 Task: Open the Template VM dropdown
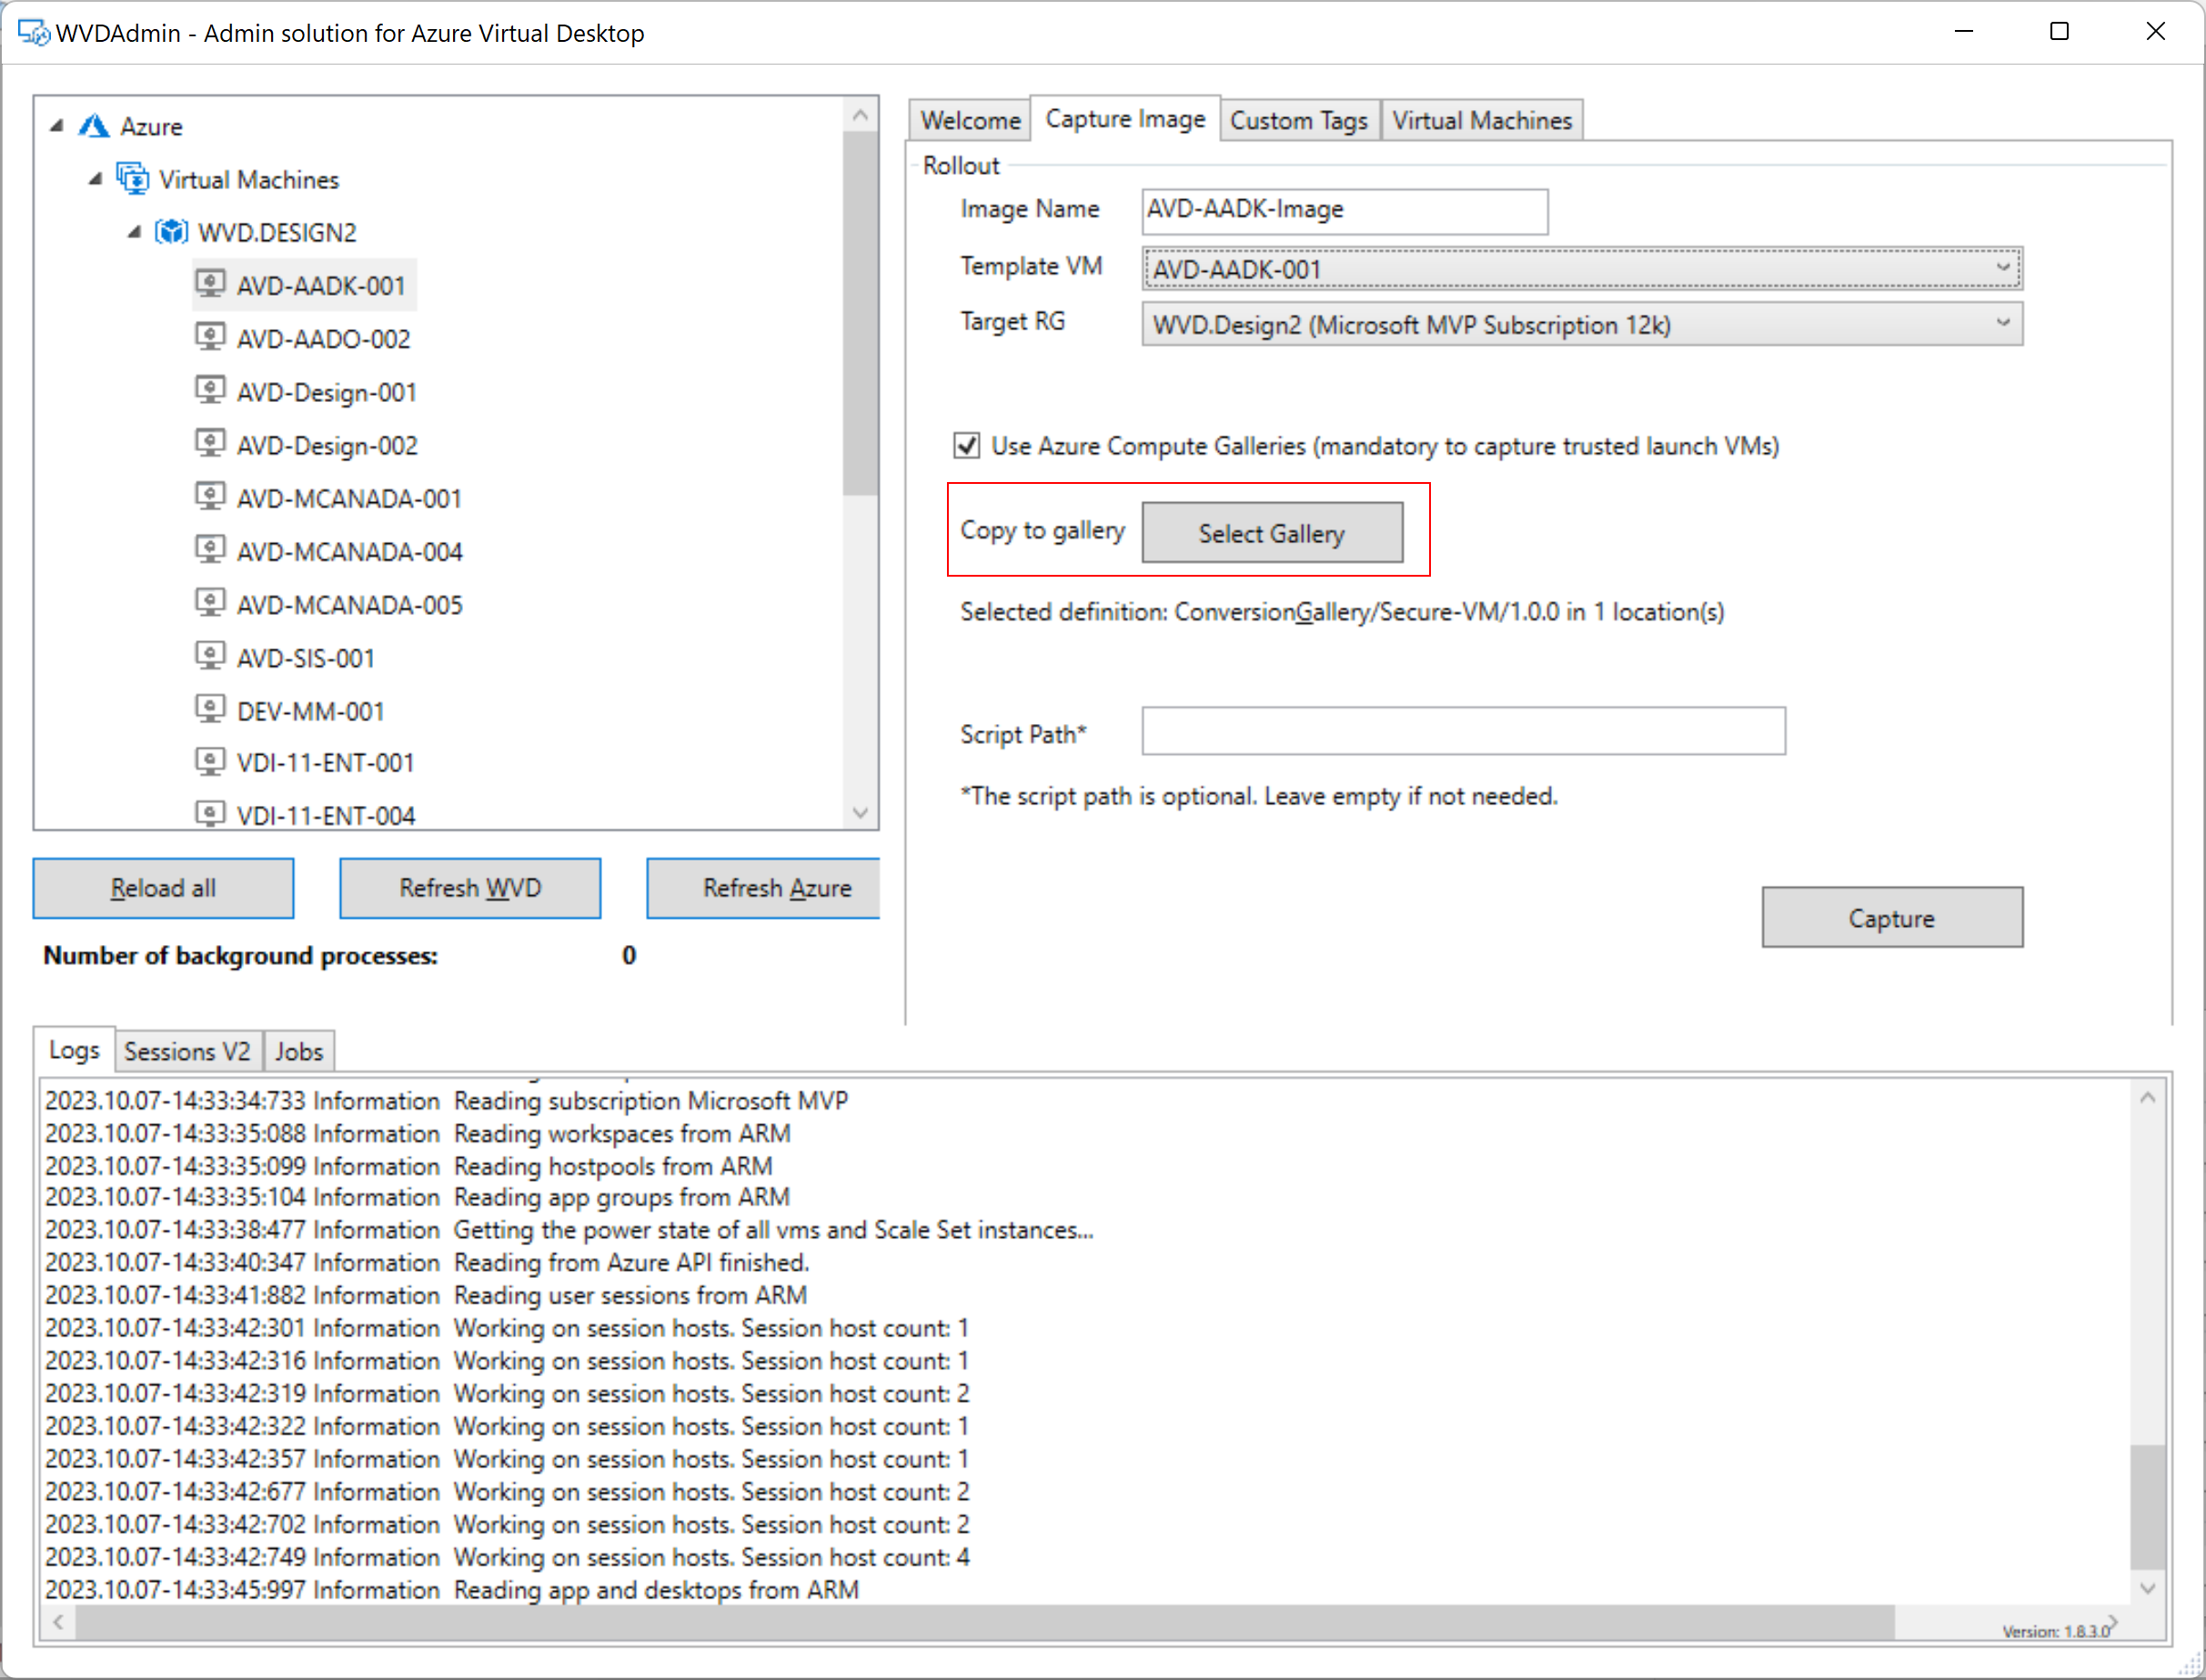1581,268
